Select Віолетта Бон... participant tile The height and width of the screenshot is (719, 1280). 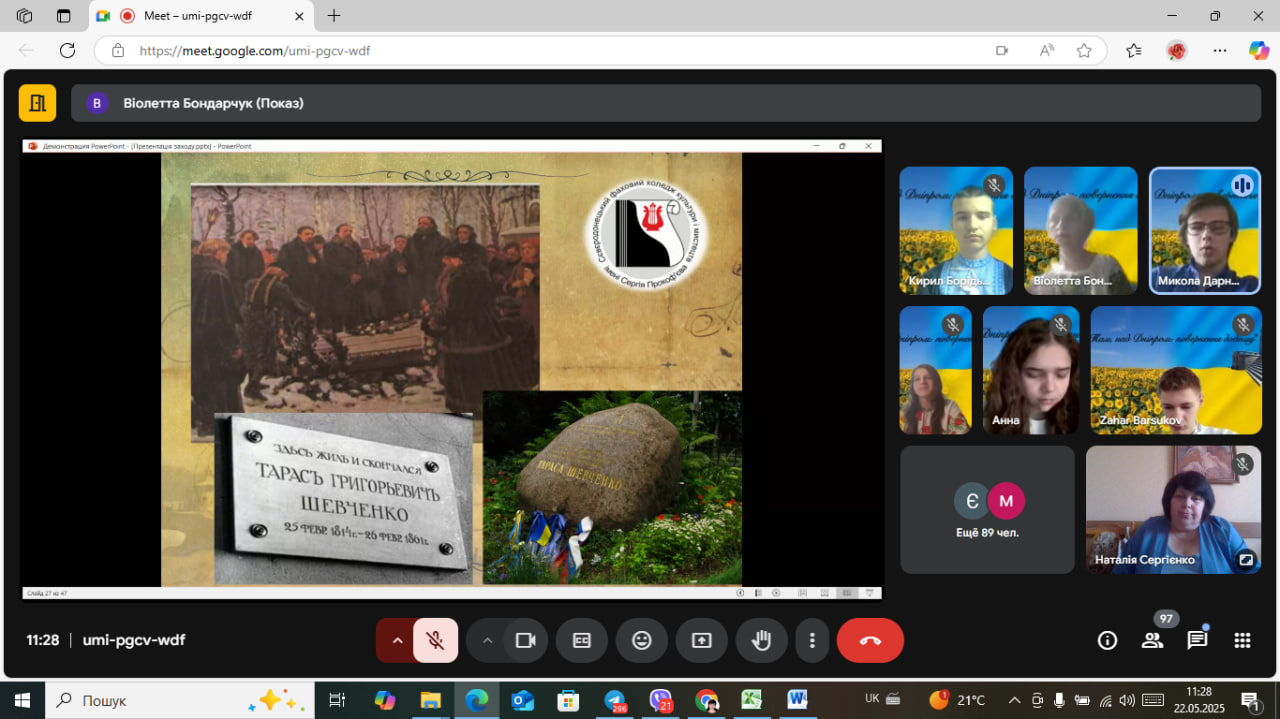click(1081, 230)
